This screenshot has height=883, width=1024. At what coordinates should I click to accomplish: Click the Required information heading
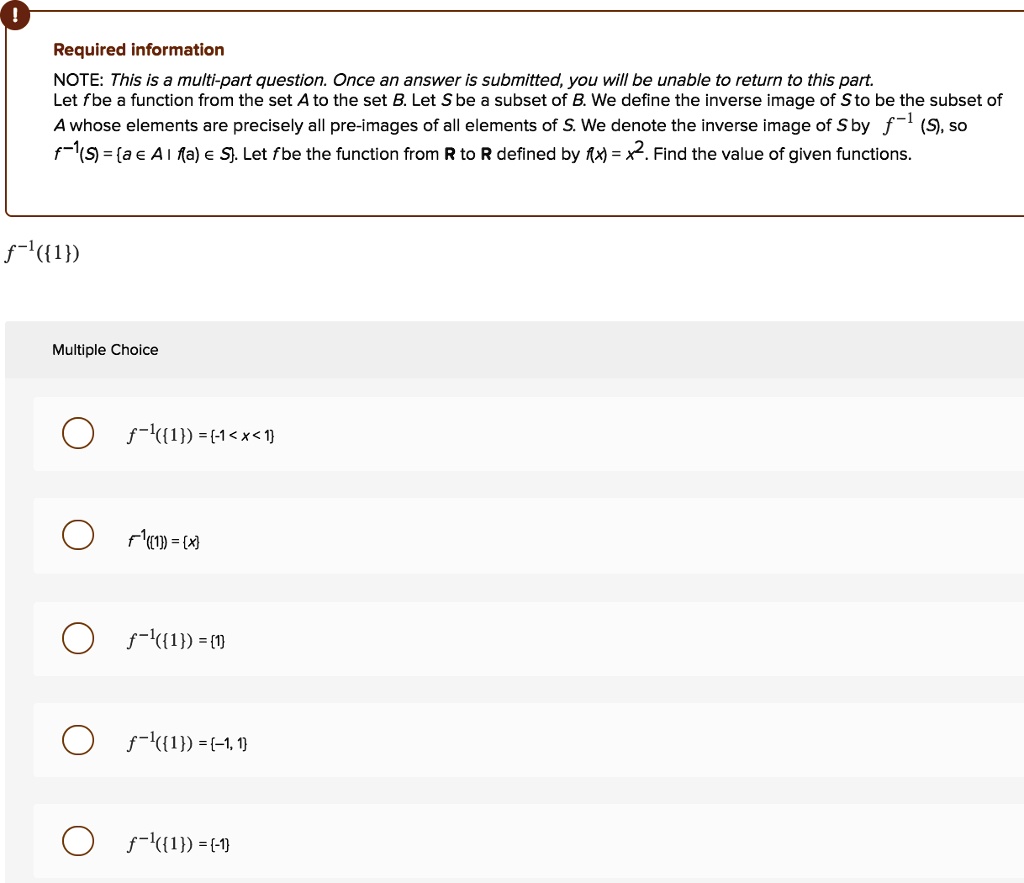(137, 49)
